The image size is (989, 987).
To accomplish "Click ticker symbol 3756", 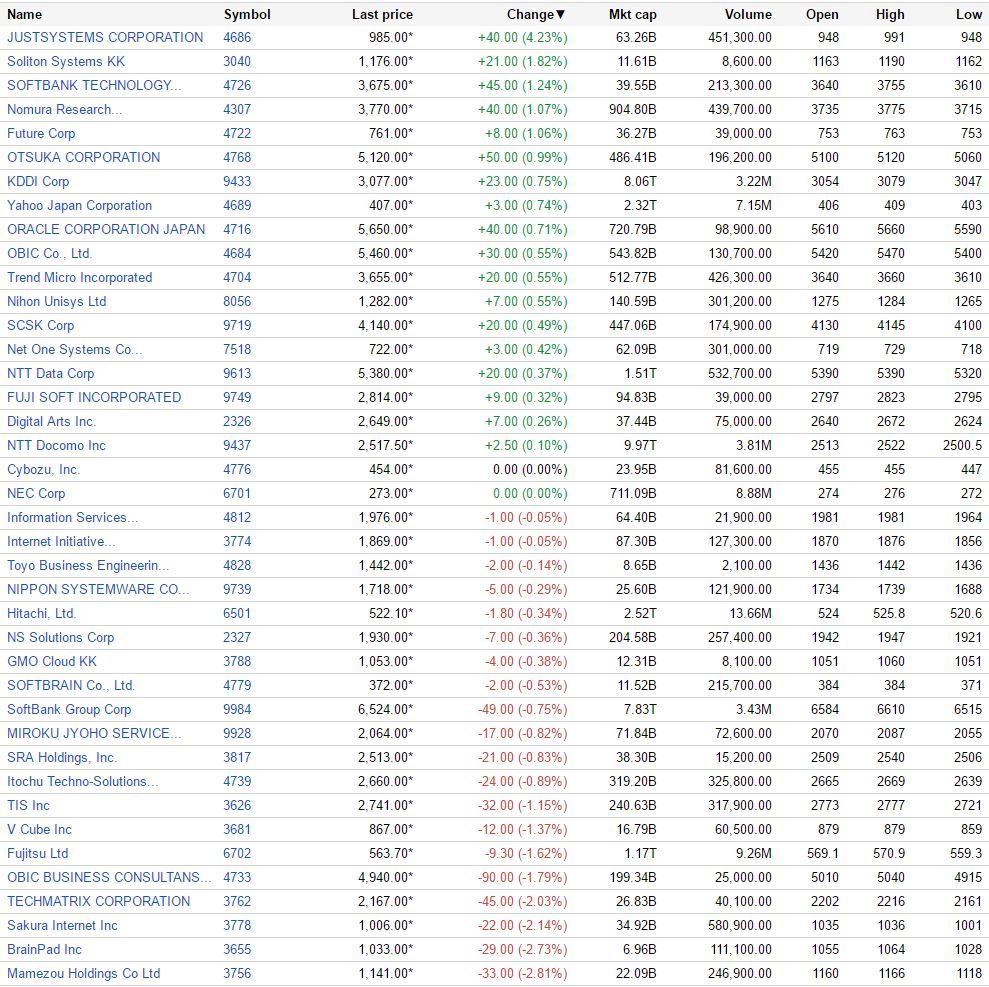I will (x=237, y=972).
